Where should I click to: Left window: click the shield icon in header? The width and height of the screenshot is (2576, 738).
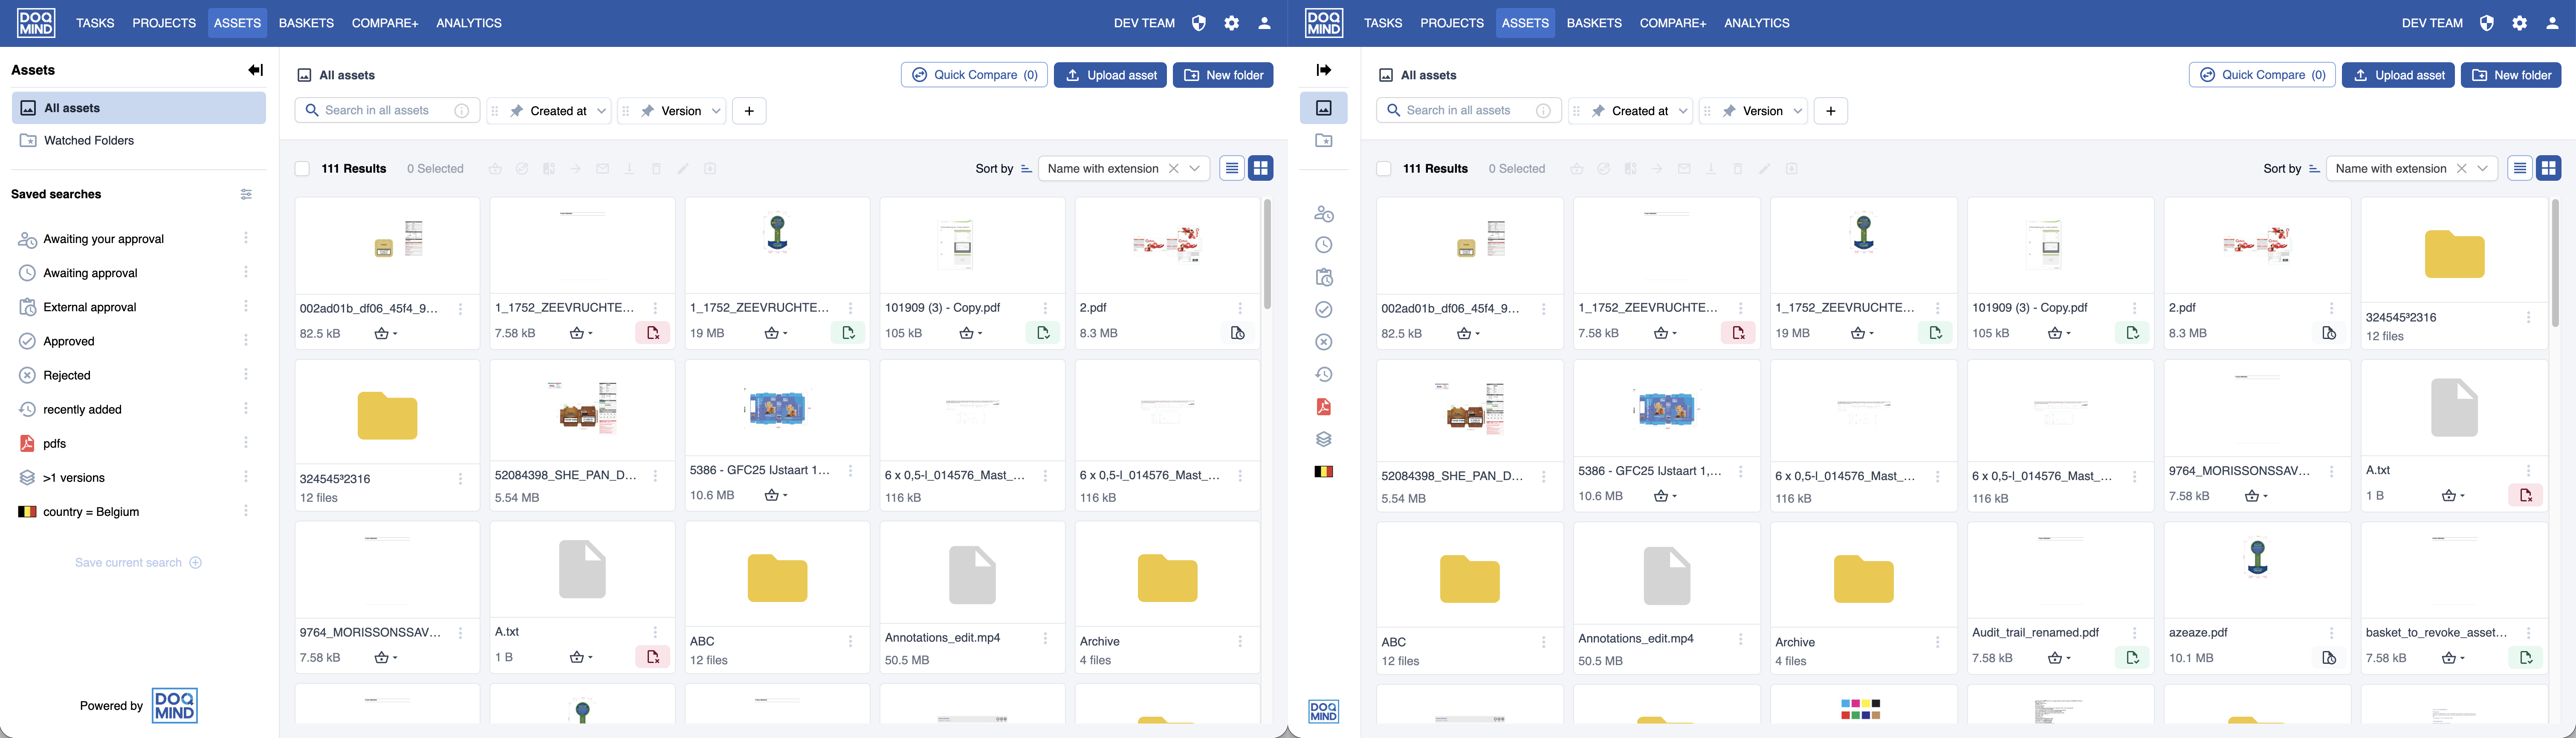pyautogui.click(x=1198, y=23)
